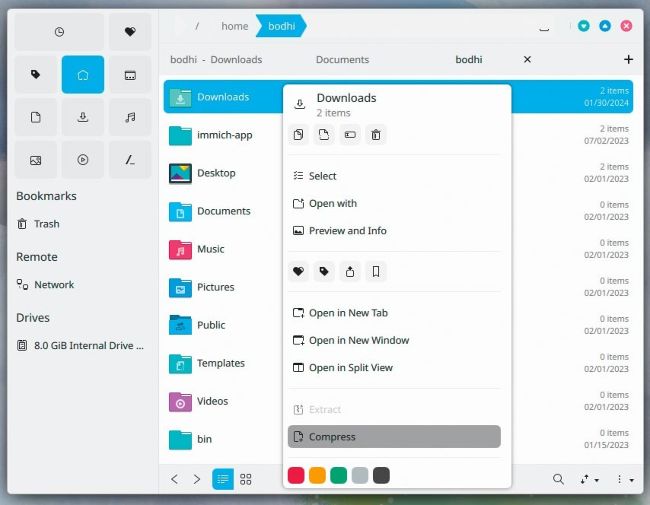The width and height of the screenshot is (650, 505).
Task: Add Downloads to bookmarks via bookmark icon
Action: tap(375, 271)
